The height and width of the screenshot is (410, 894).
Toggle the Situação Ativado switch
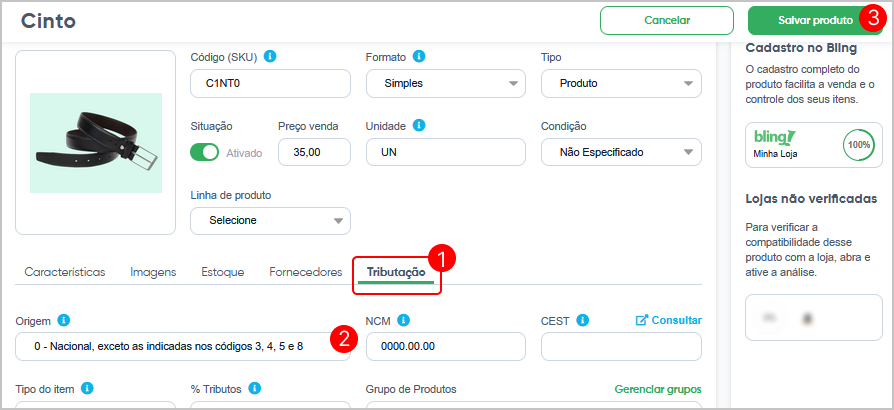pos(204,152)
